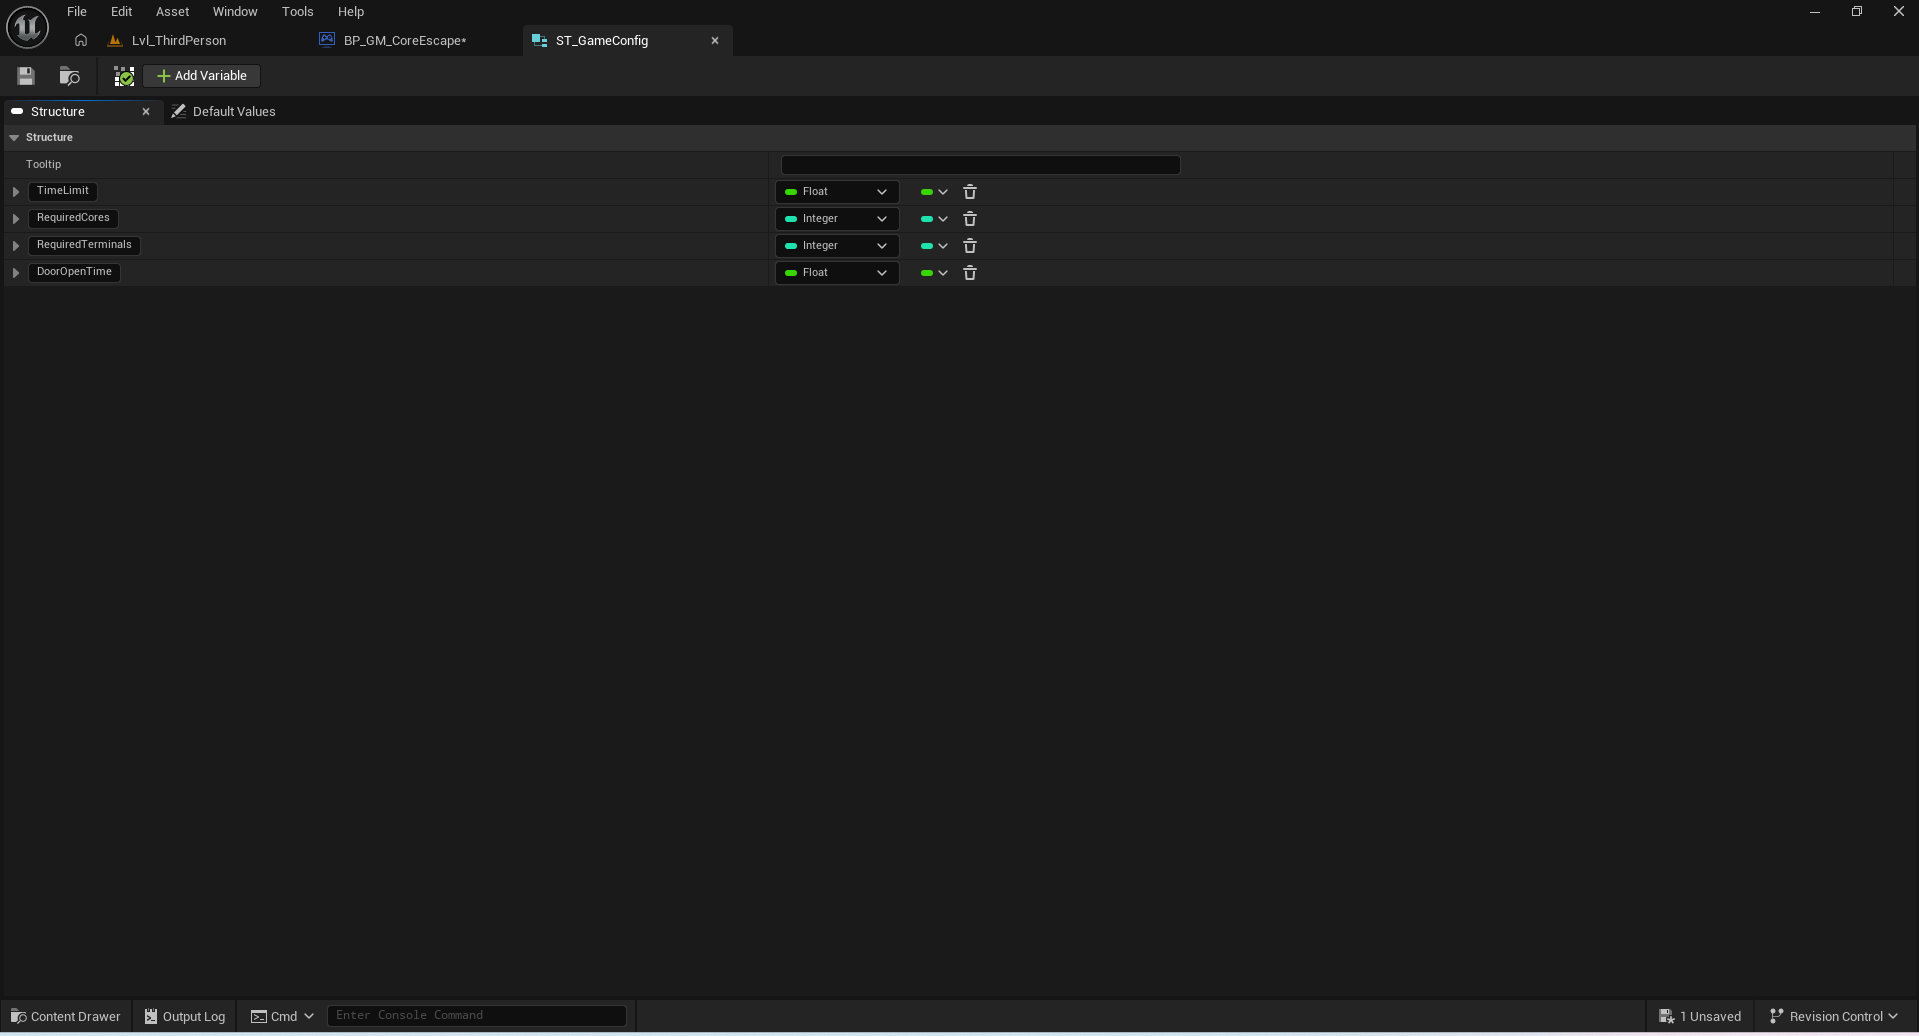1919x1036 pixels.
Task: Select the TimeLimit variable name field
Action: click(x=63, y=191)
